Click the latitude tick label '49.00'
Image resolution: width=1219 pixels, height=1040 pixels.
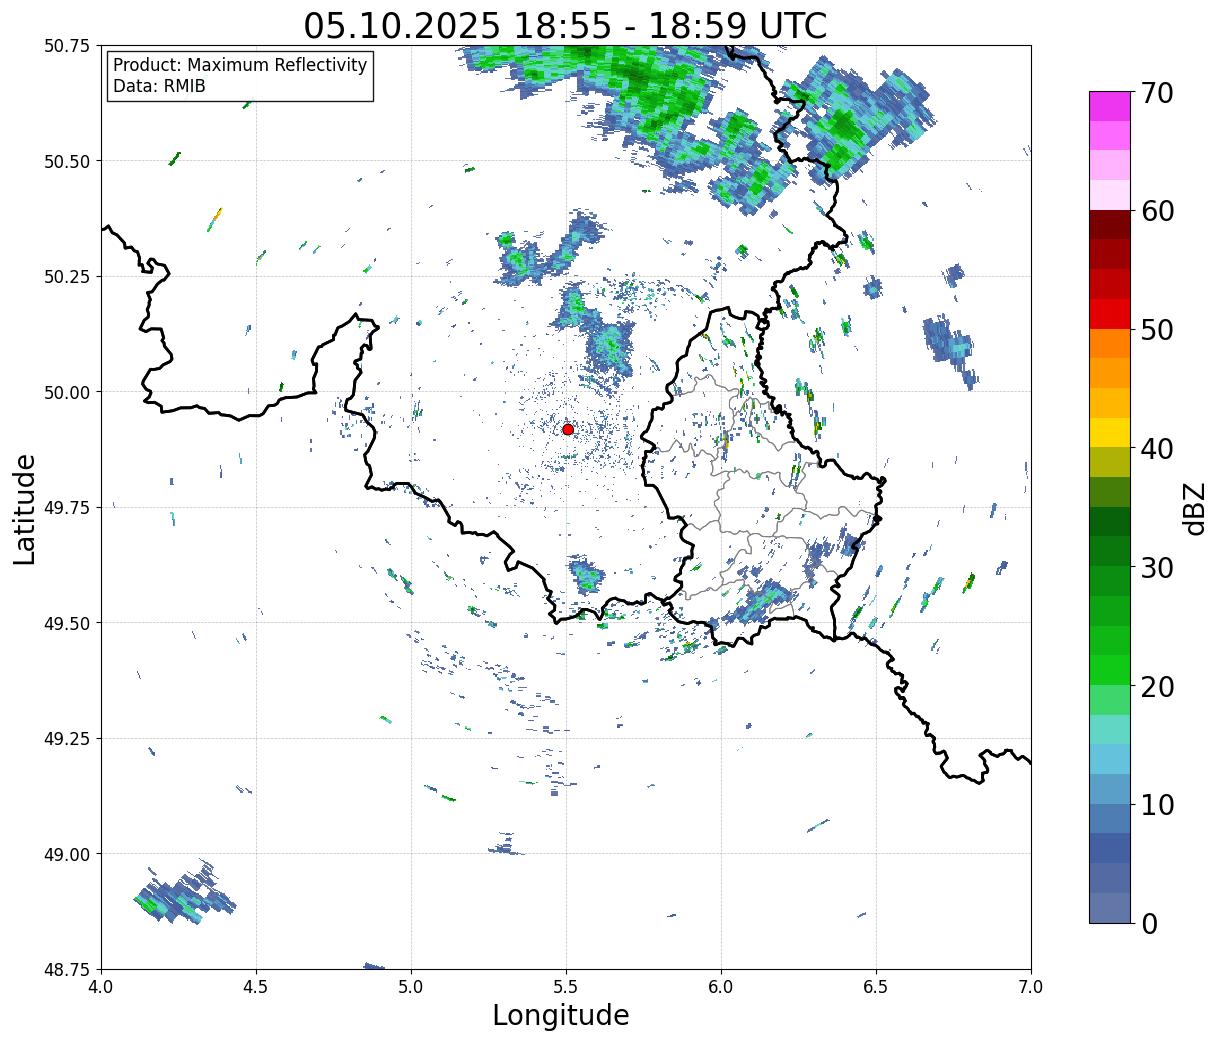tap(68, 854)
